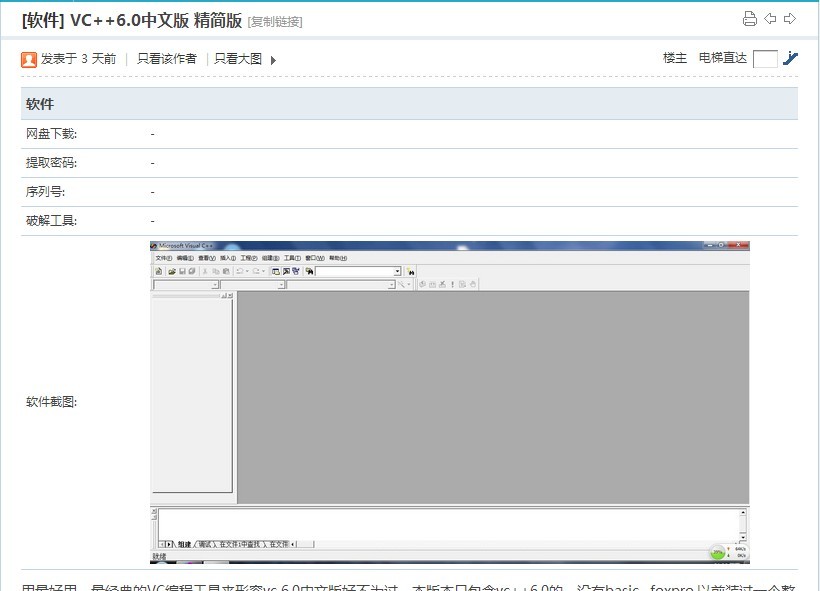This screenshot has height=591, width=820.
Task: Click output pane scrollbar up arrow
Action: point(743,513)
